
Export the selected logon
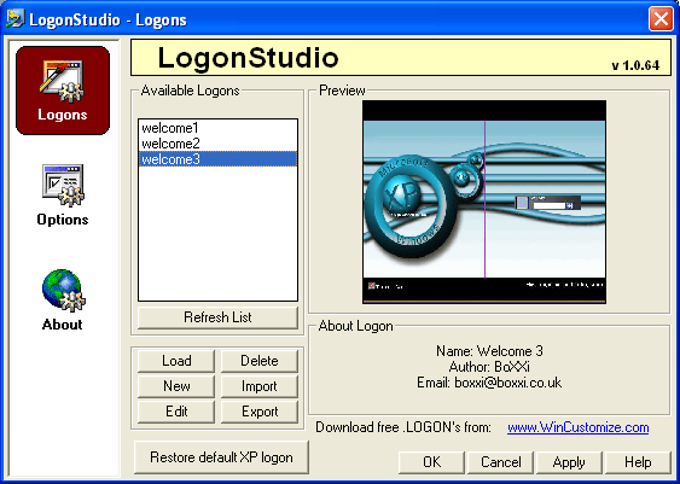(x=259, y=411)
